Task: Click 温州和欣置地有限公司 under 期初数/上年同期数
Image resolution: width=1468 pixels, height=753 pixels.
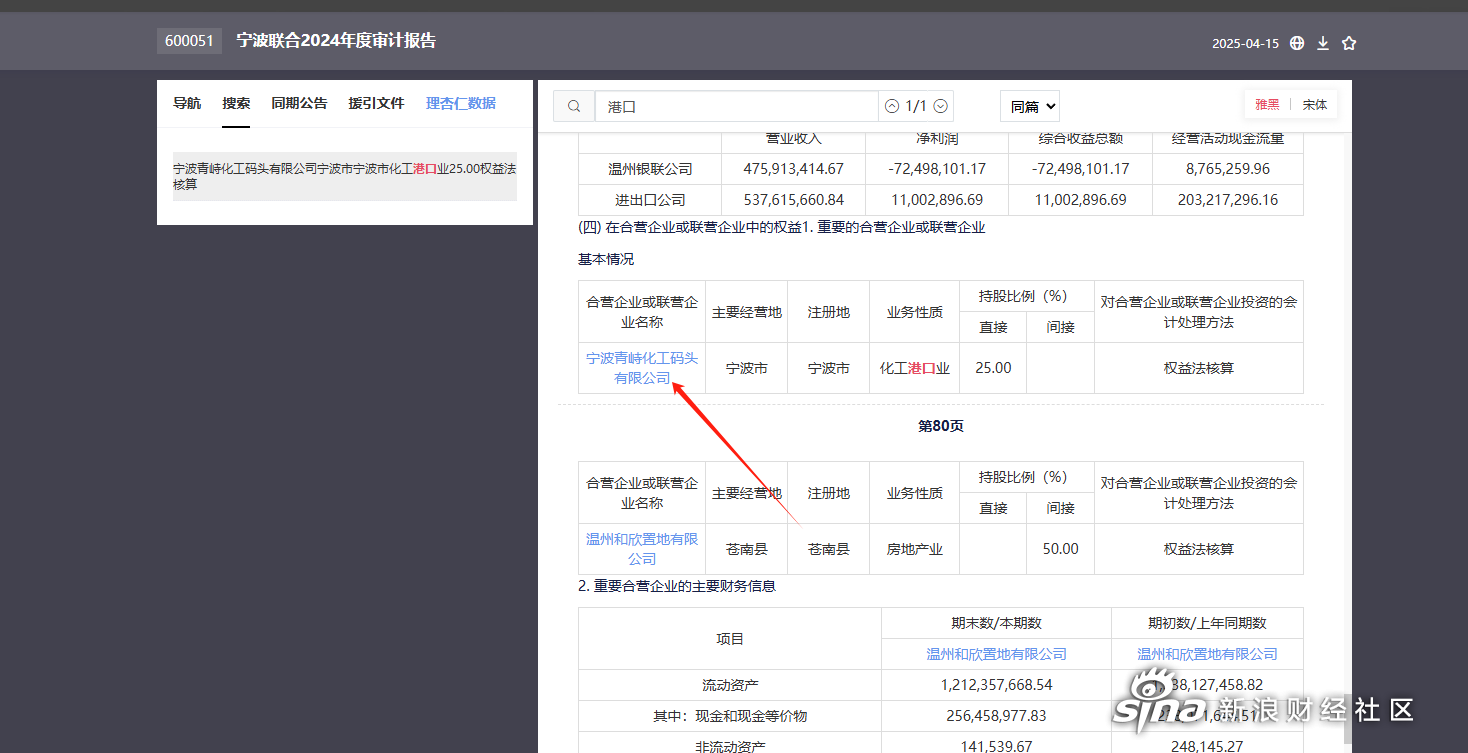Action: point(1207,654)
